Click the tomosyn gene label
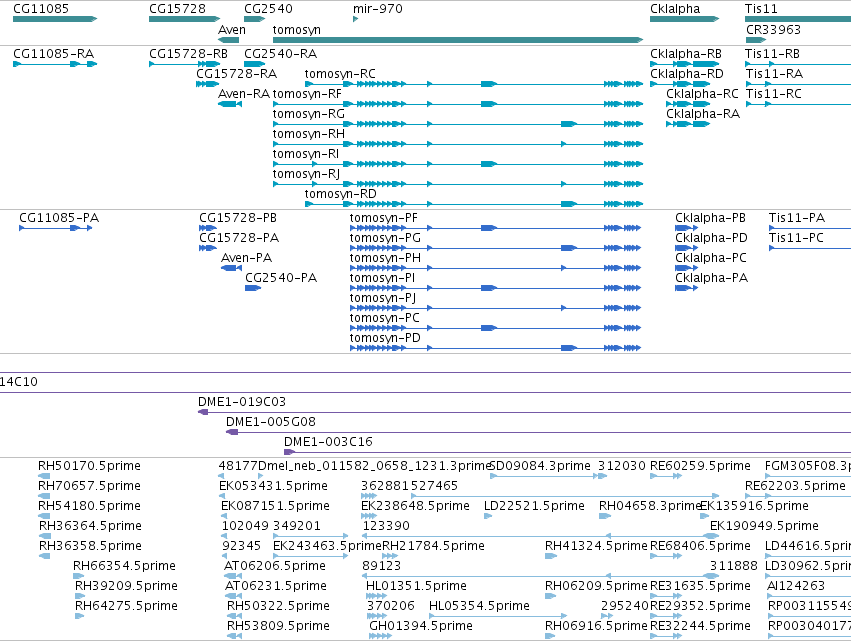The height and width of the screenshot is (641, 851). click(296, 30)
